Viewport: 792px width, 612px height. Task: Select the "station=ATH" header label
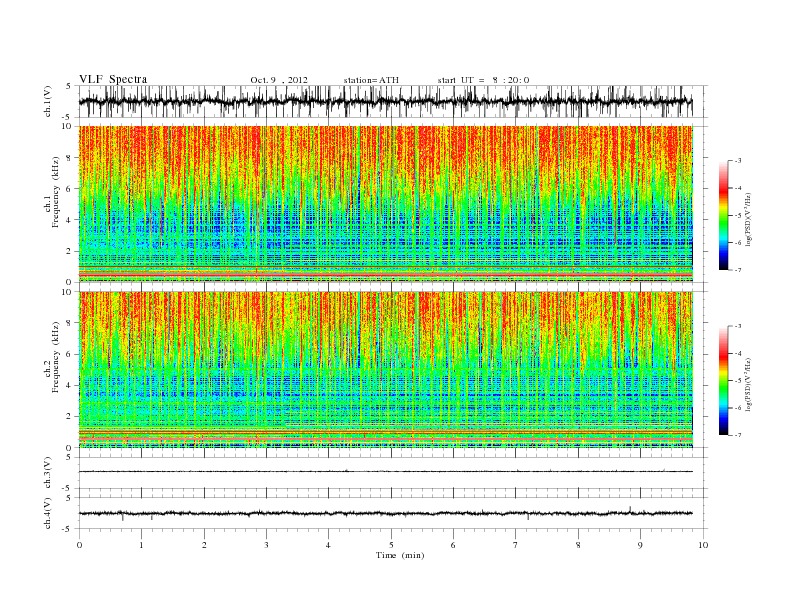(371, 80)
